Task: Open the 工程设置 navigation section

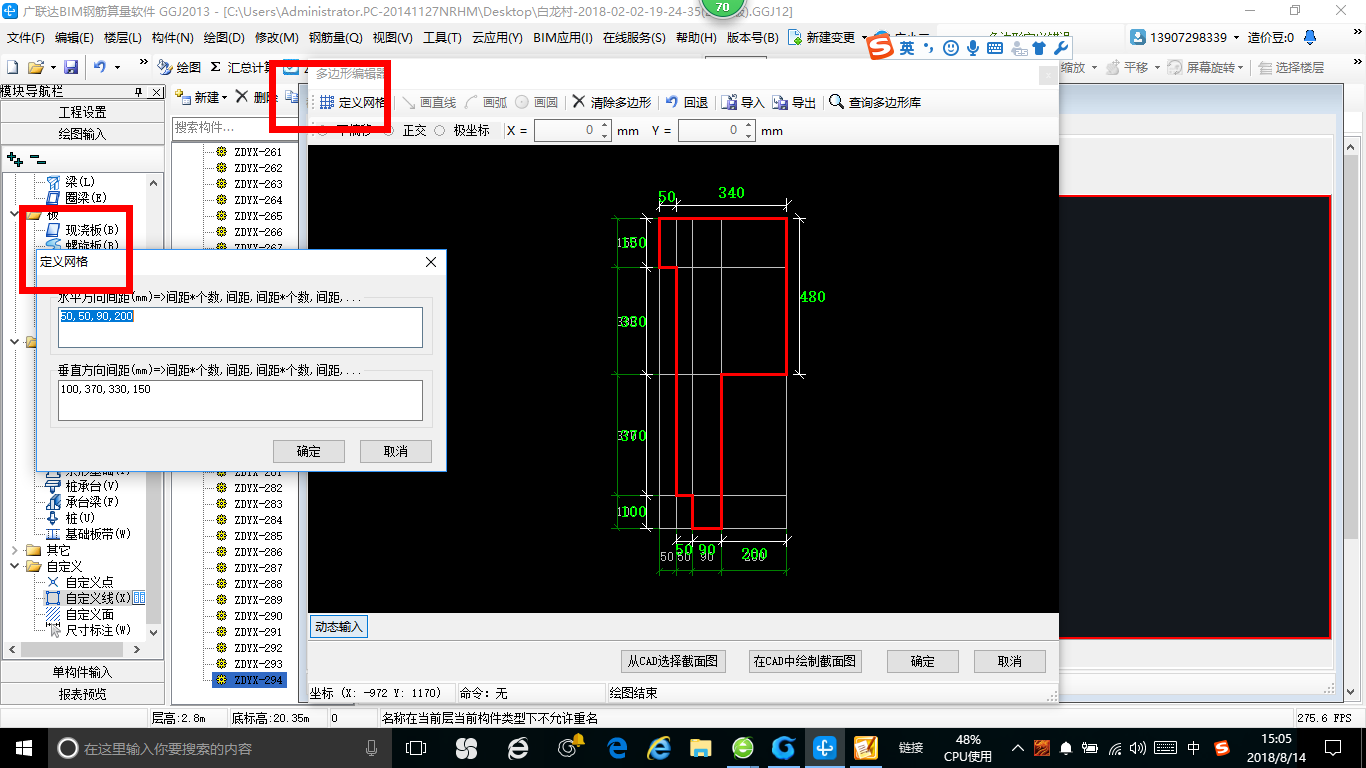Action: click(x=82, y=112)
